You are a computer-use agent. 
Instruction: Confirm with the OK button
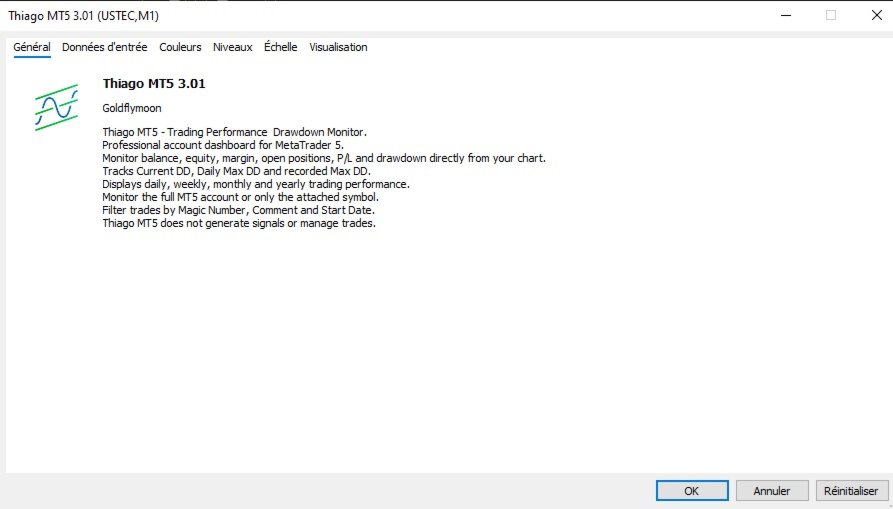(692, 491)
